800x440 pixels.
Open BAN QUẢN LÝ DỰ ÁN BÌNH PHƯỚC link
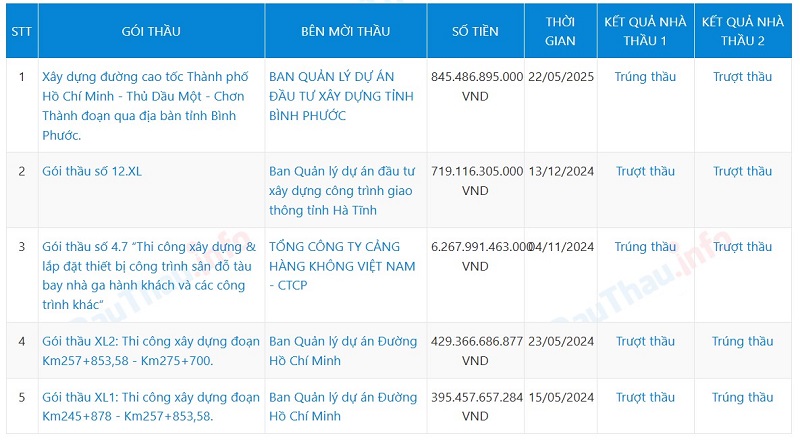(x=341, y=96)
